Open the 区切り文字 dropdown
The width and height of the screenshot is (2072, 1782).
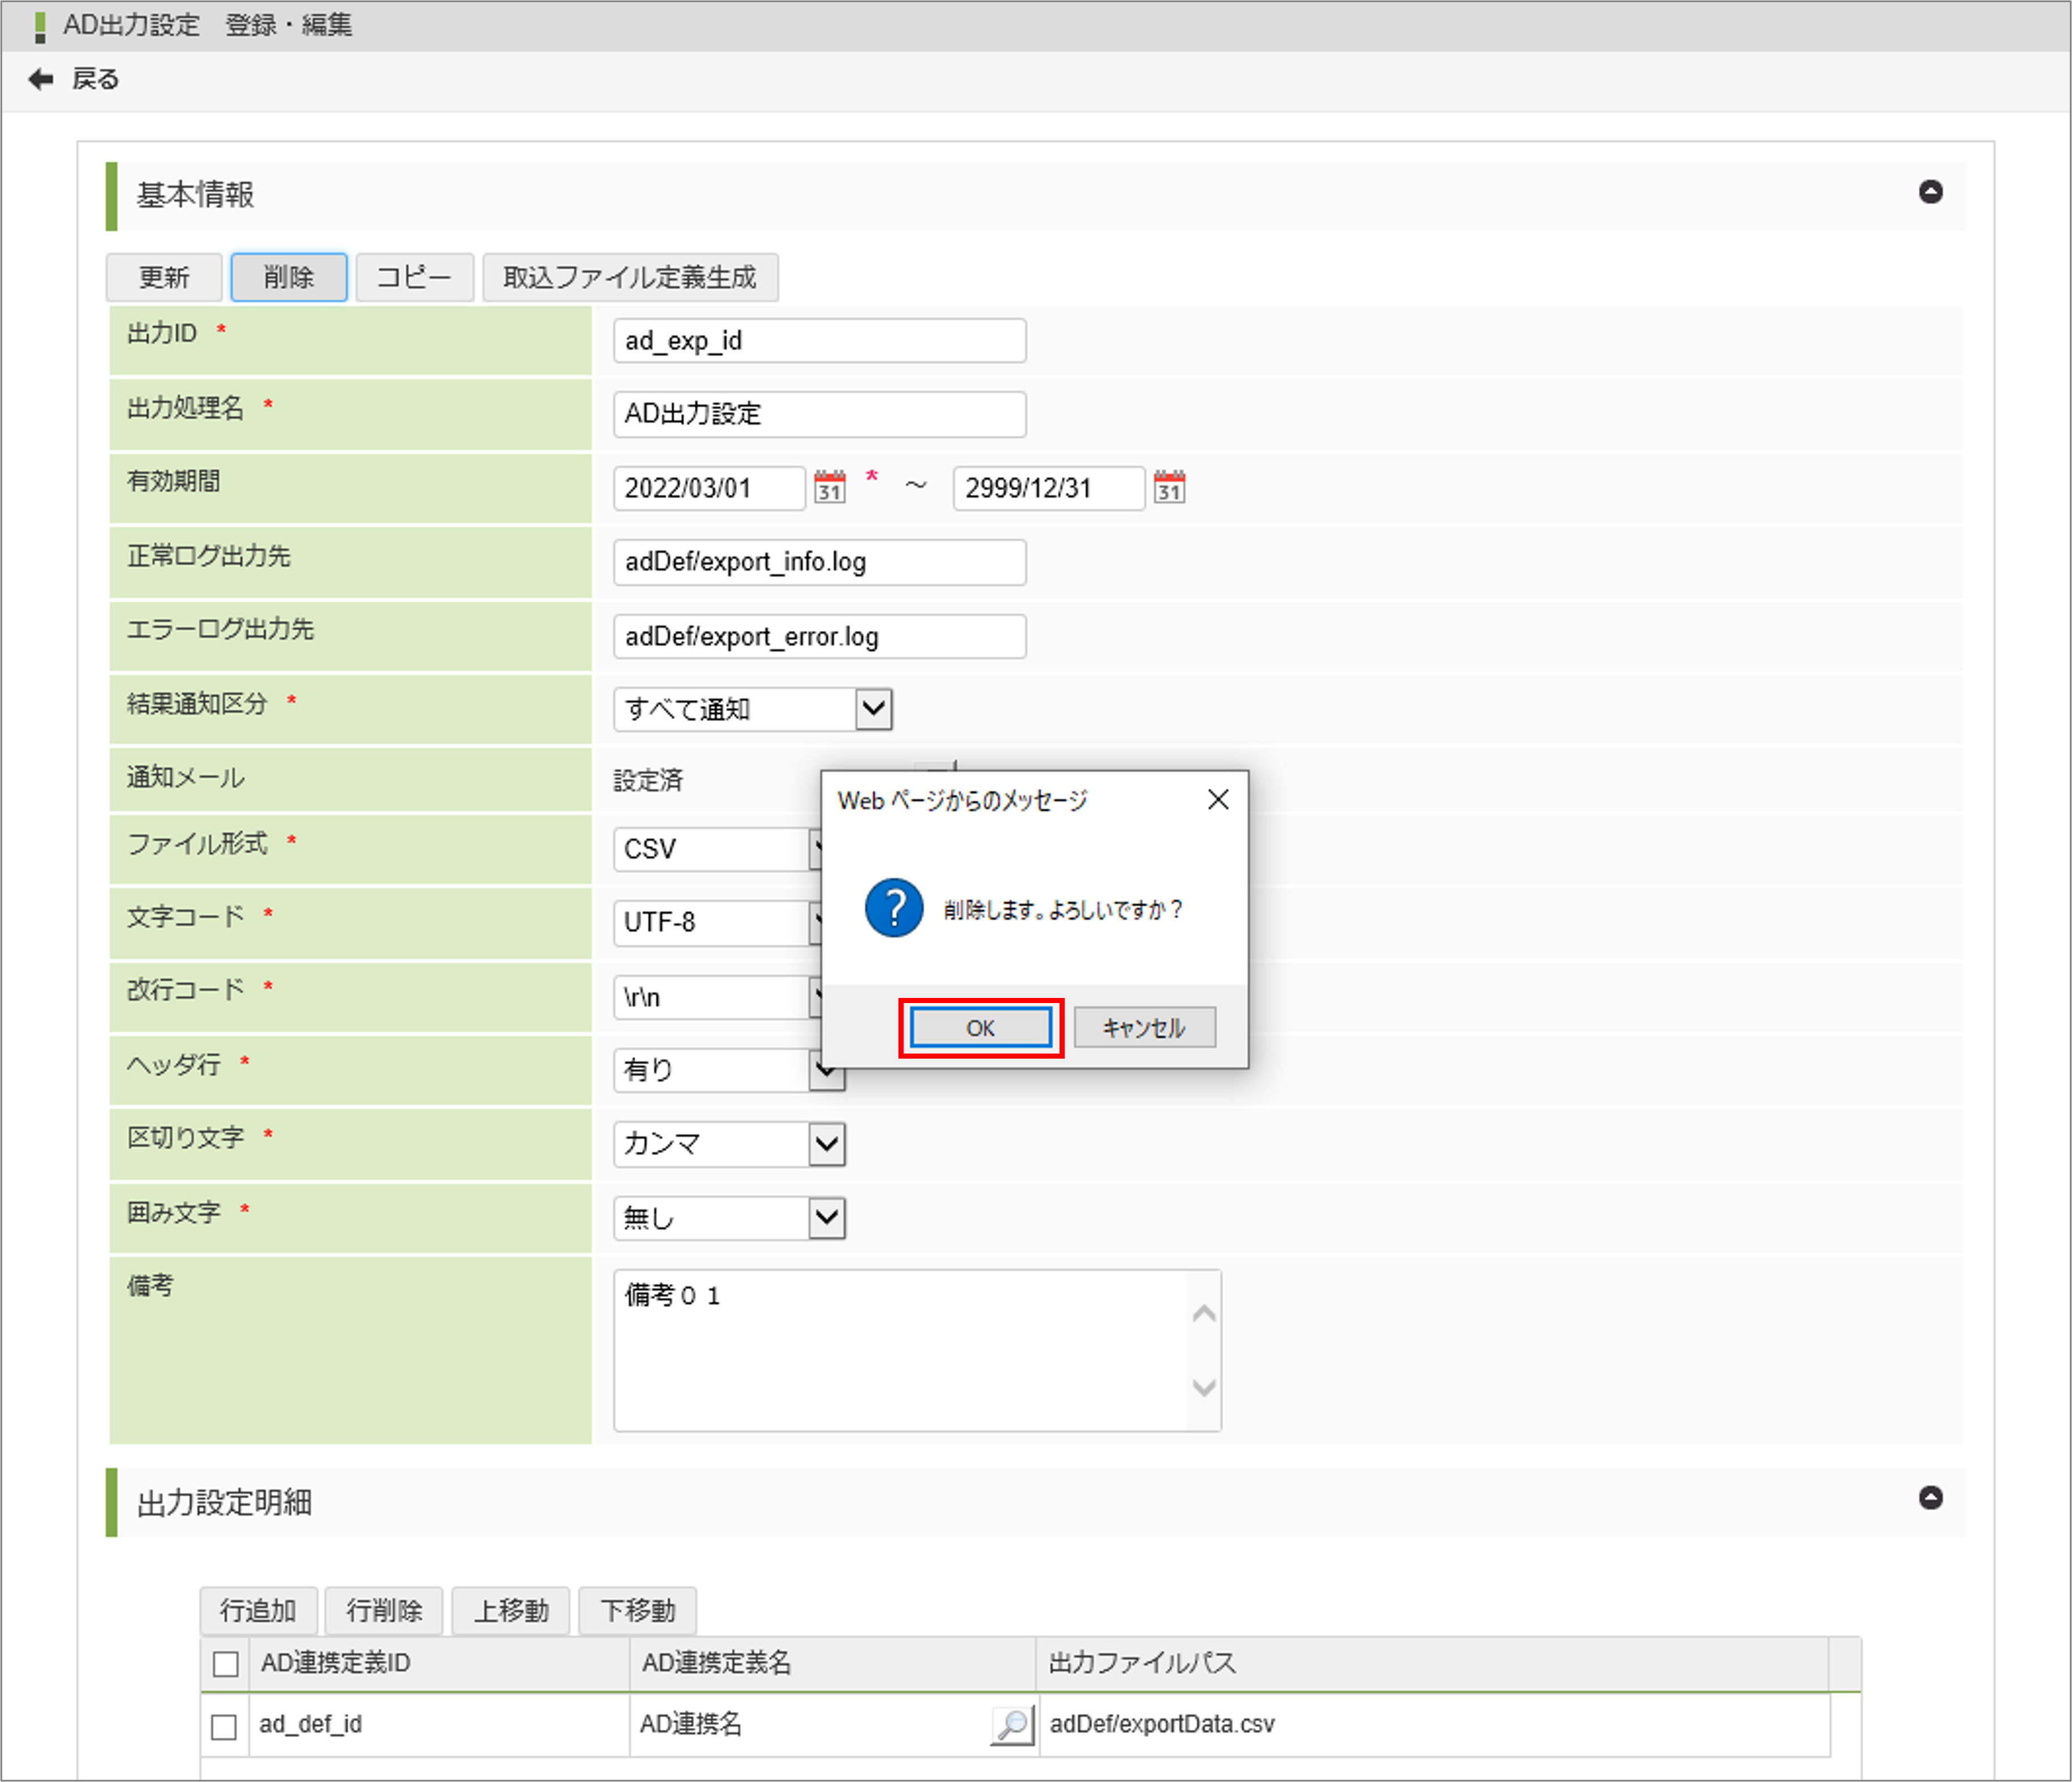(x=826, y=1144)
